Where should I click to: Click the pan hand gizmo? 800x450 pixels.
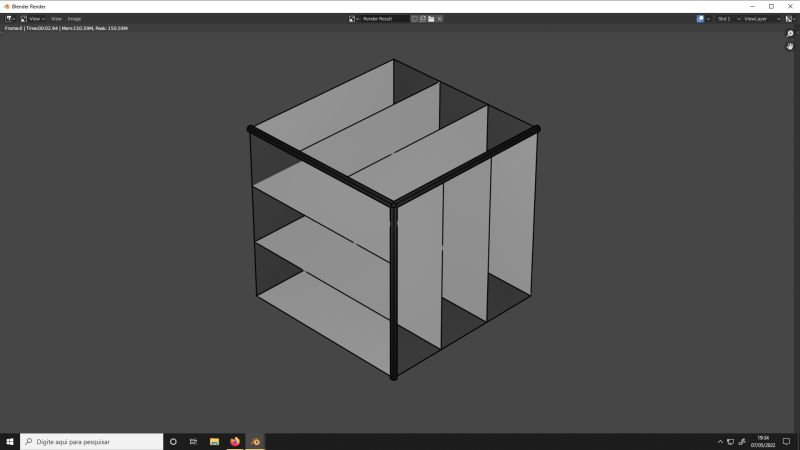click(790, 46)
